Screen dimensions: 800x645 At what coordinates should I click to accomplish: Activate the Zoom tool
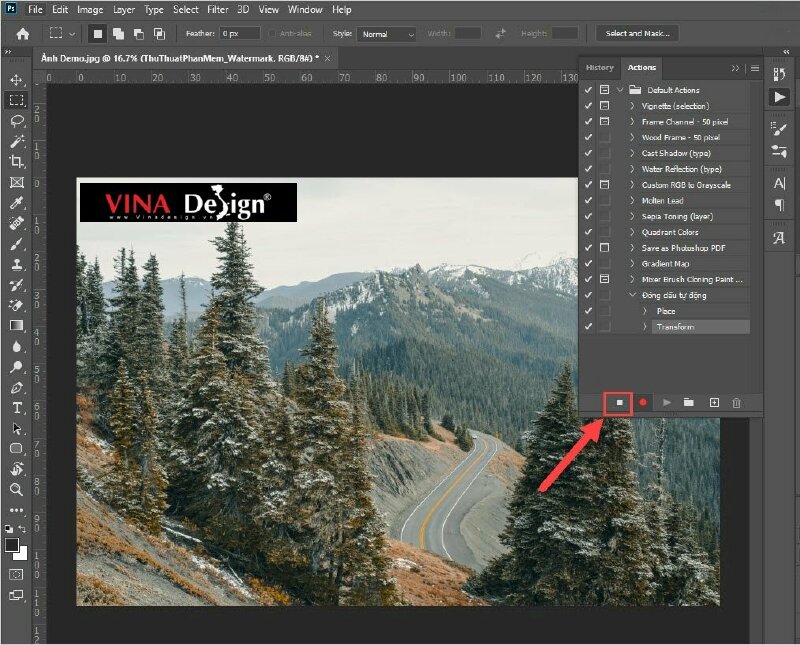(x=17, y=490)
